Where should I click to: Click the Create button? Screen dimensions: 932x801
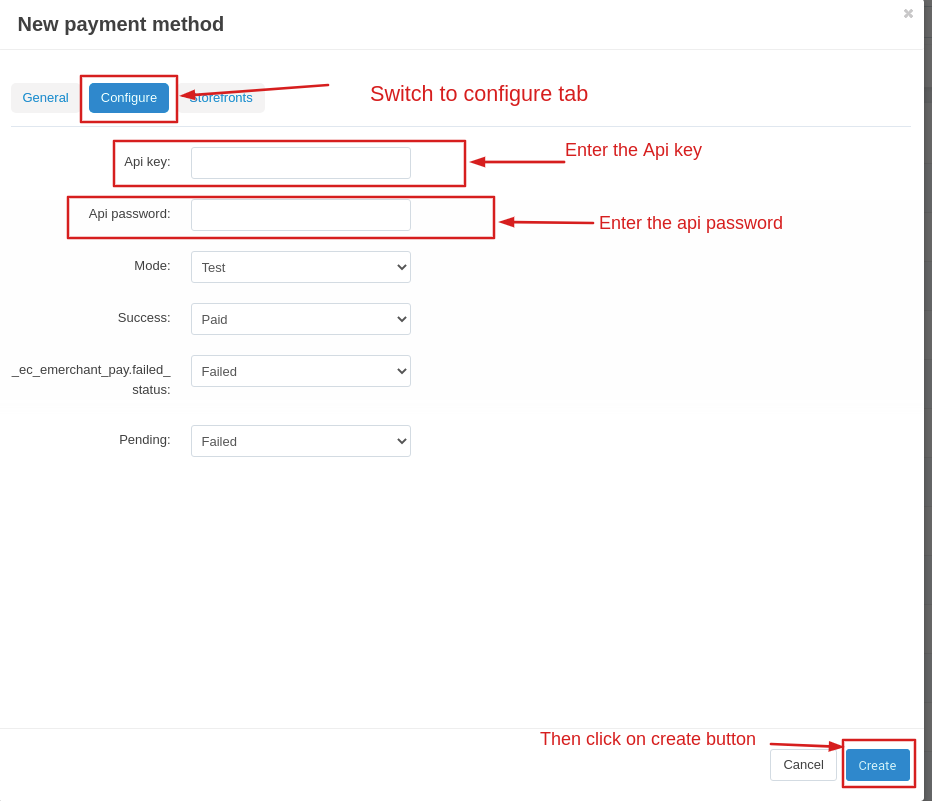(x=877, y=765)
